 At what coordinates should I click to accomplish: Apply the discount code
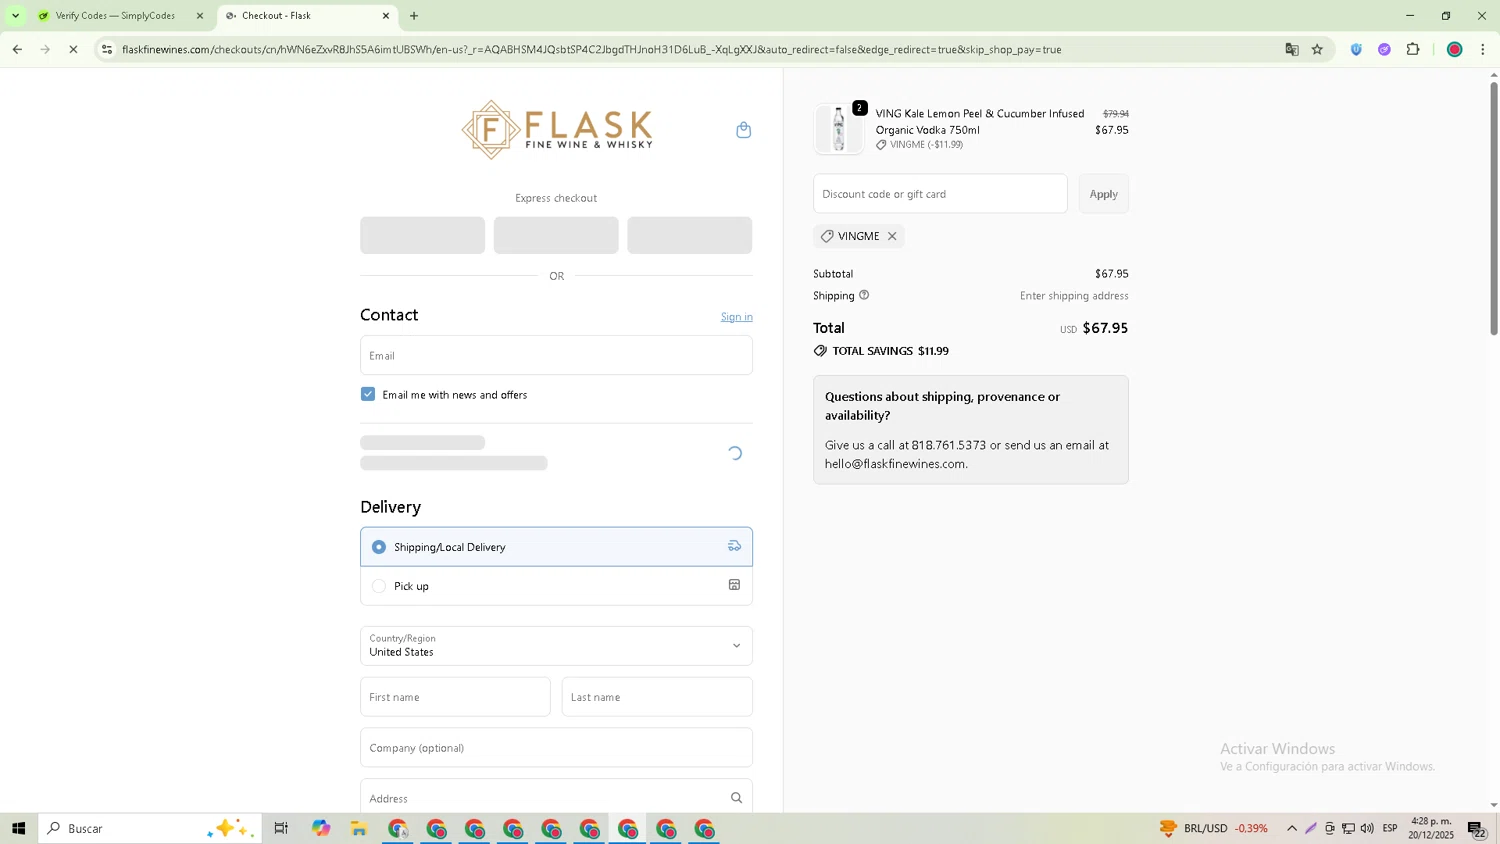pyautogui.click(x=1103, y=194)
